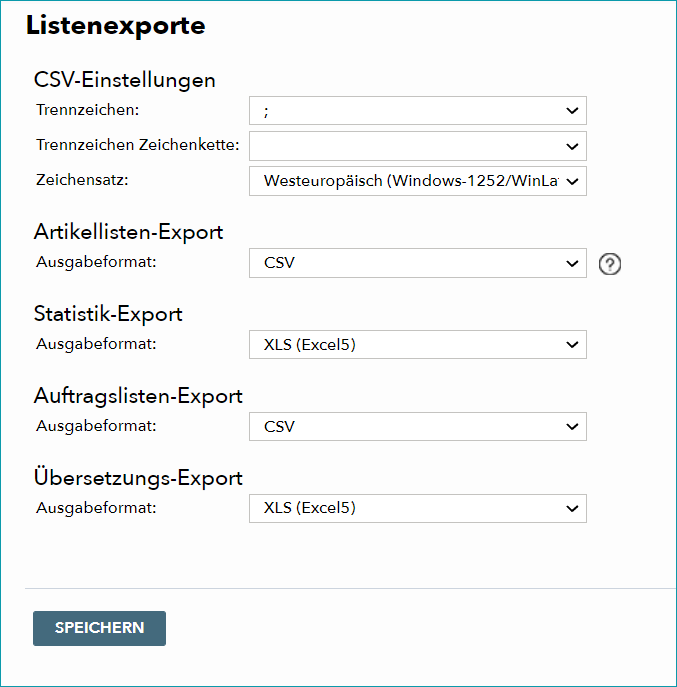Open the Trennzeichen Zeichenkette dropdown
The width and height of the screenshot is (677, 687).
point(418,146)
